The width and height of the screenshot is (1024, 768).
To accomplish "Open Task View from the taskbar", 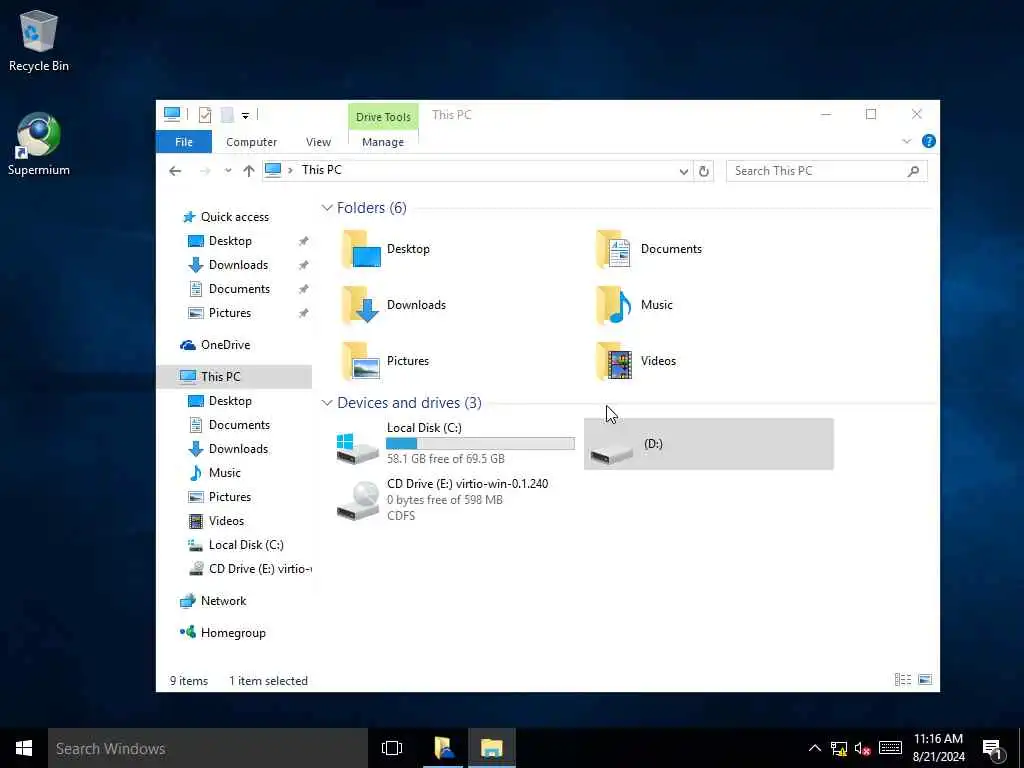I will pos(392,748).
